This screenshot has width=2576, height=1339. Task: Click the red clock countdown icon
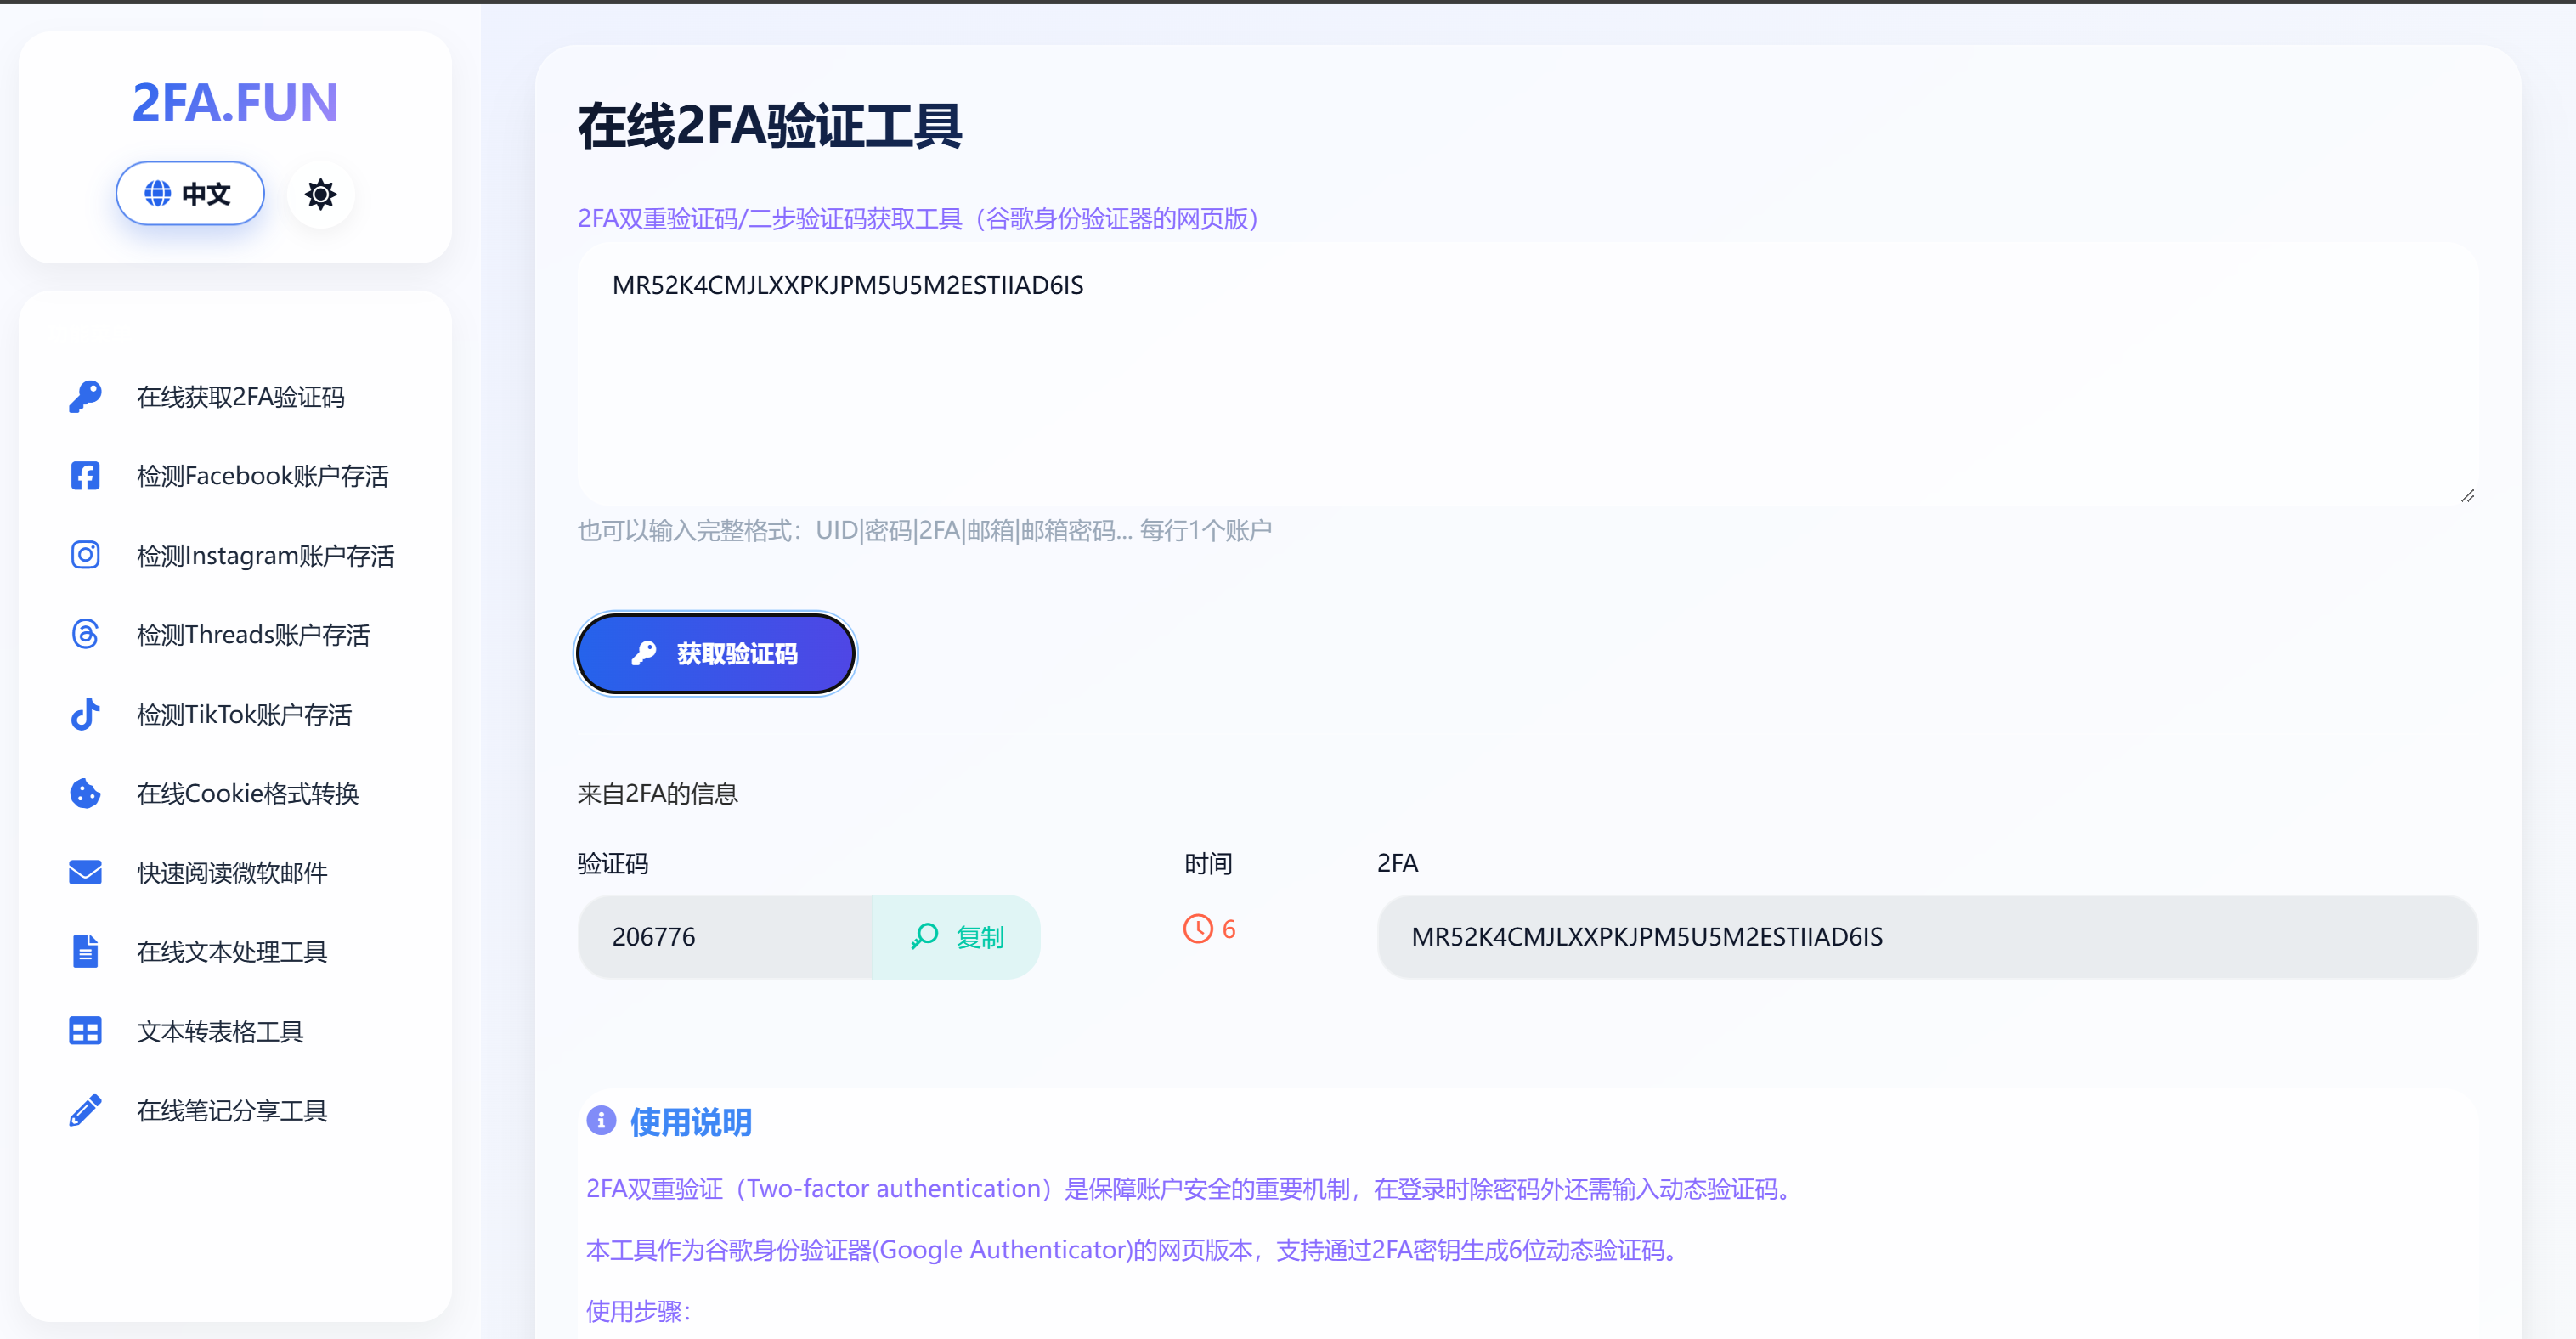1198,929
